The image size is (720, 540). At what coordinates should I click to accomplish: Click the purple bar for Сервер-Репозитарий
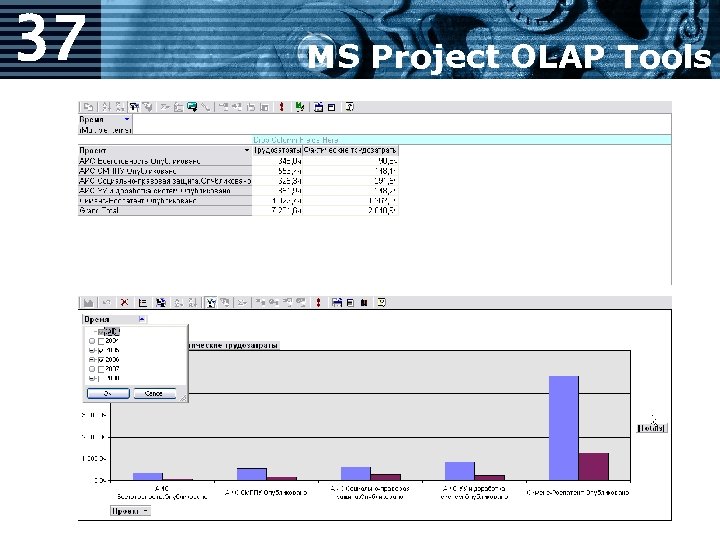click(593, 467)
